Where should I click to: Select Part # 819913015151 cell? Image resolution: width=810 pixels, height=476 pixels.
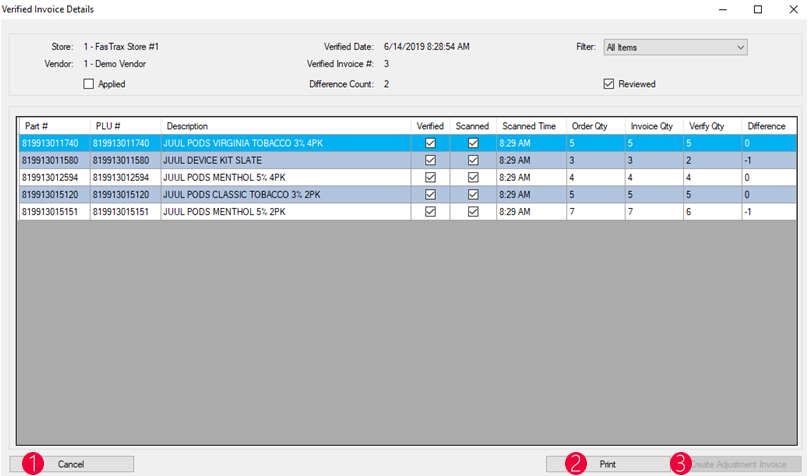[55, 211]
